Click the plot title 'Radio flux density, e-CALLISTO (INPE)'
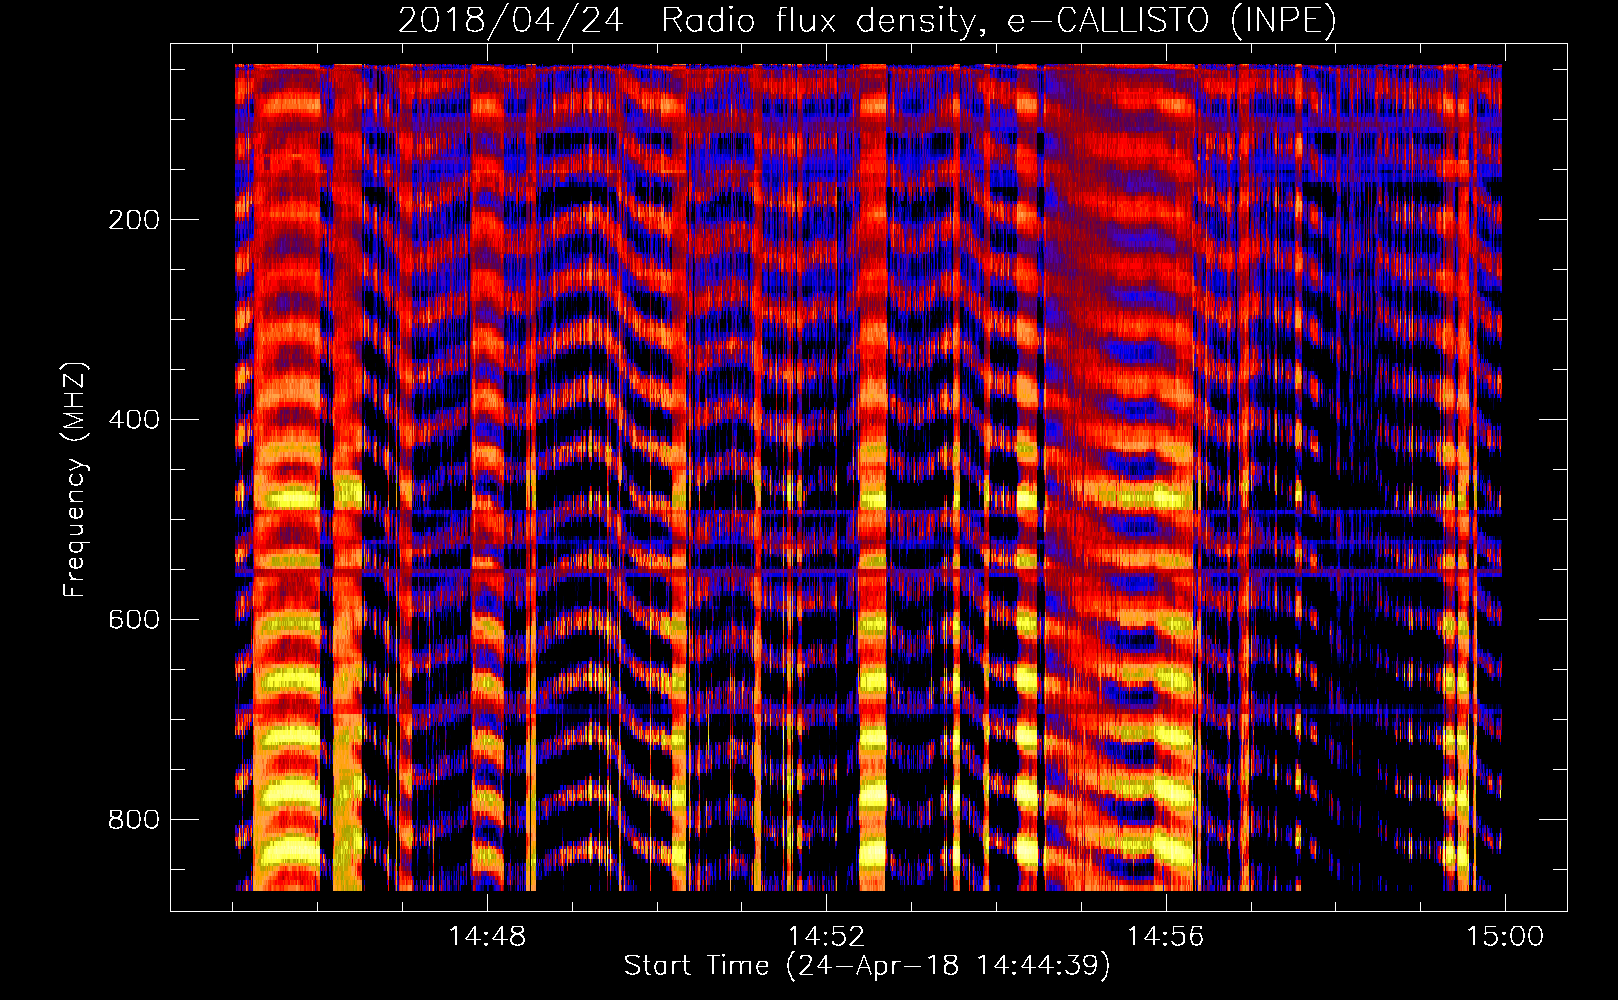The image size is (1618, 1000). pos(999,20)
